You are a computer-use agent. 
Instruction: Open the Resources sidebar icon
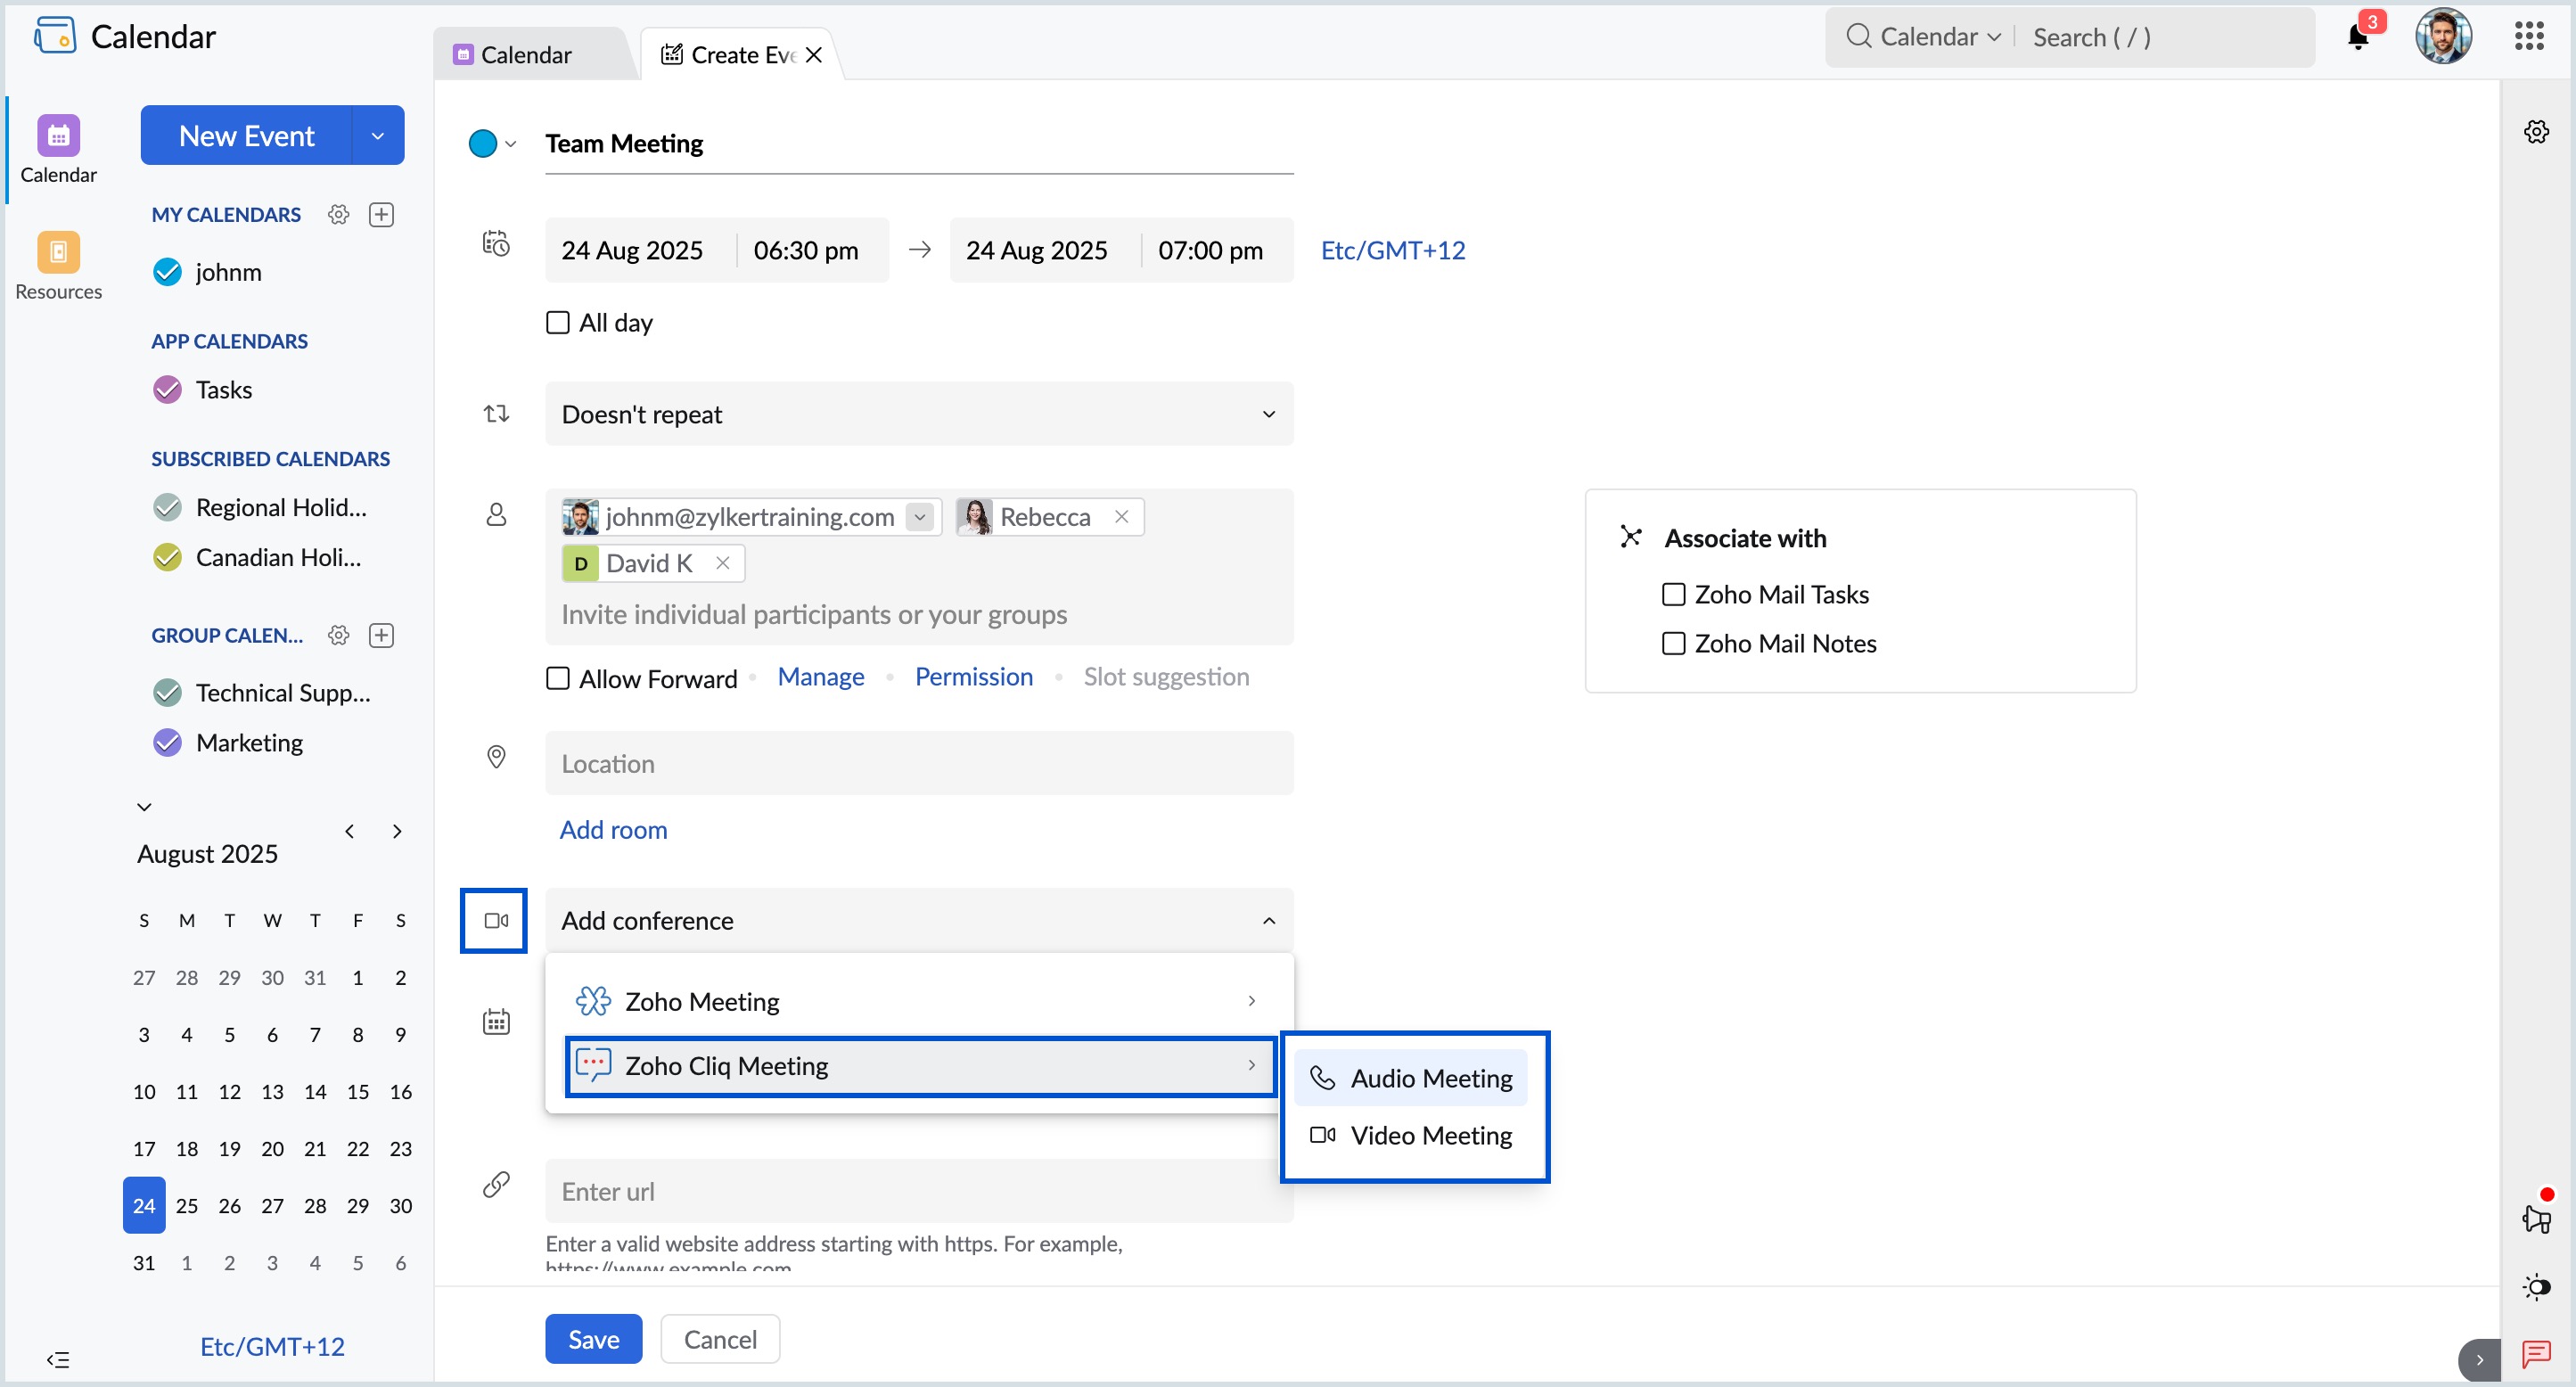[58, 253]
